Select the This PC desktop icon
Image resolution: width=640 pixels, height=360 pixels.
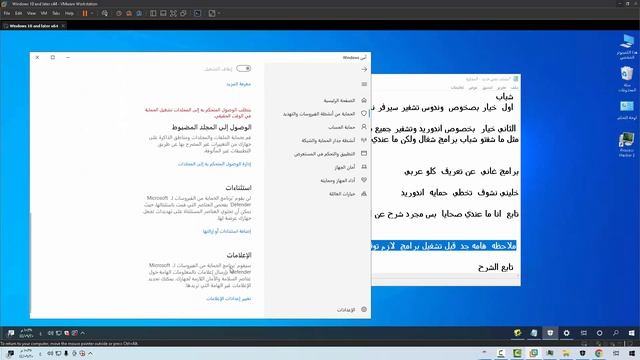[627, 47]
